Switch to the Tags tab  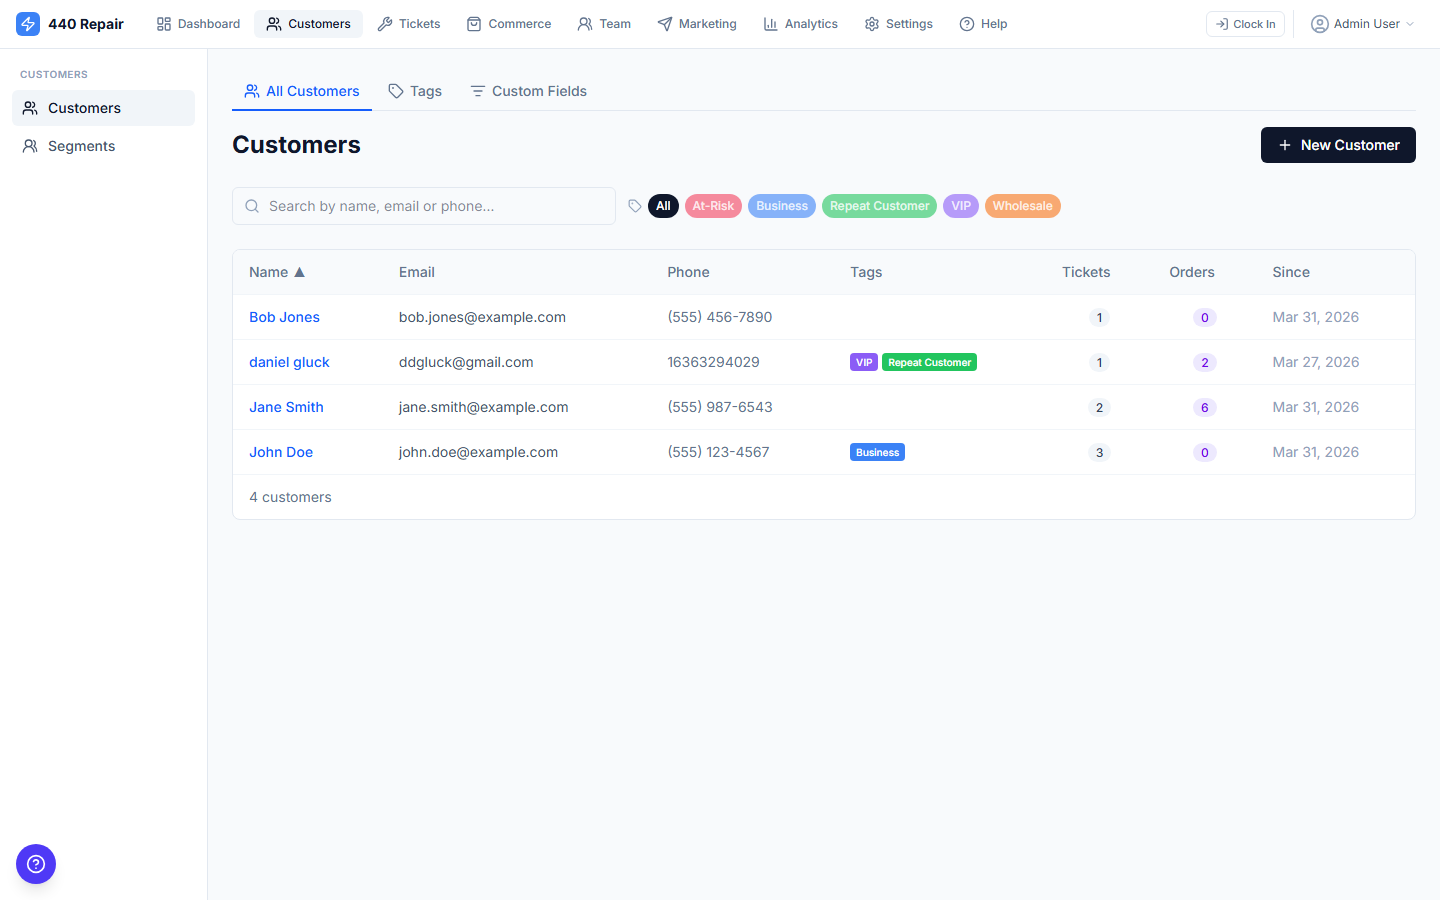[415, 91]
